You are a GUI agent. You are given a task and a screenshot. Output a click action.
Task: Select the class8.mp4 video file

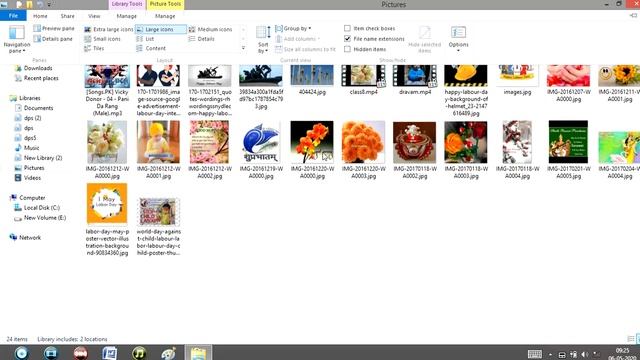363,80
